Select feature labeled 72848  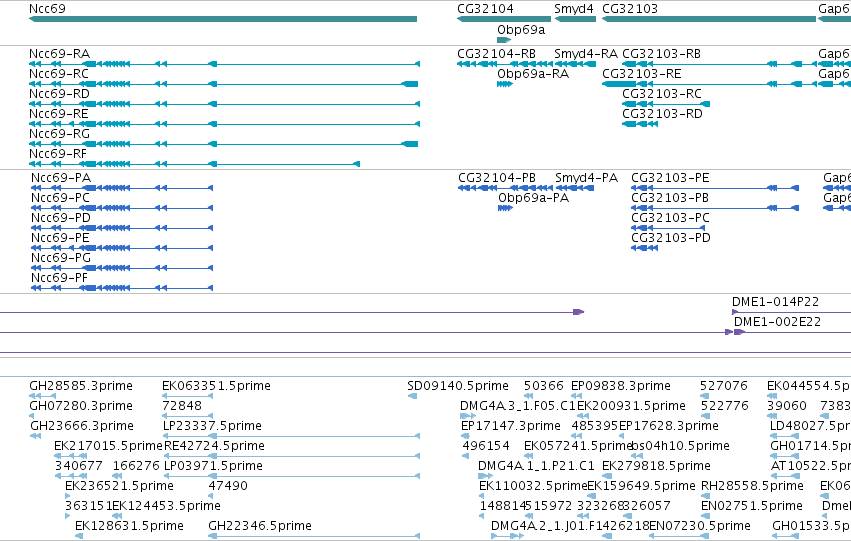(x=182, y=406)
